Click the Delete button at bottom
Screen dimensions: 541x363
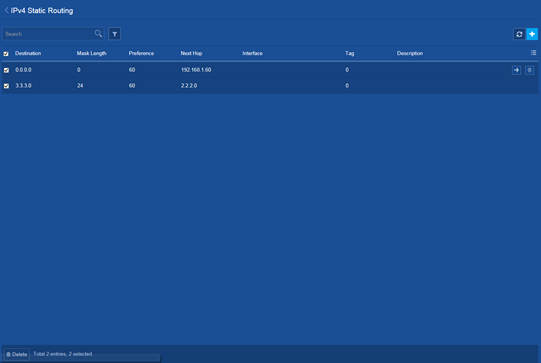click(x=17, y=354)
